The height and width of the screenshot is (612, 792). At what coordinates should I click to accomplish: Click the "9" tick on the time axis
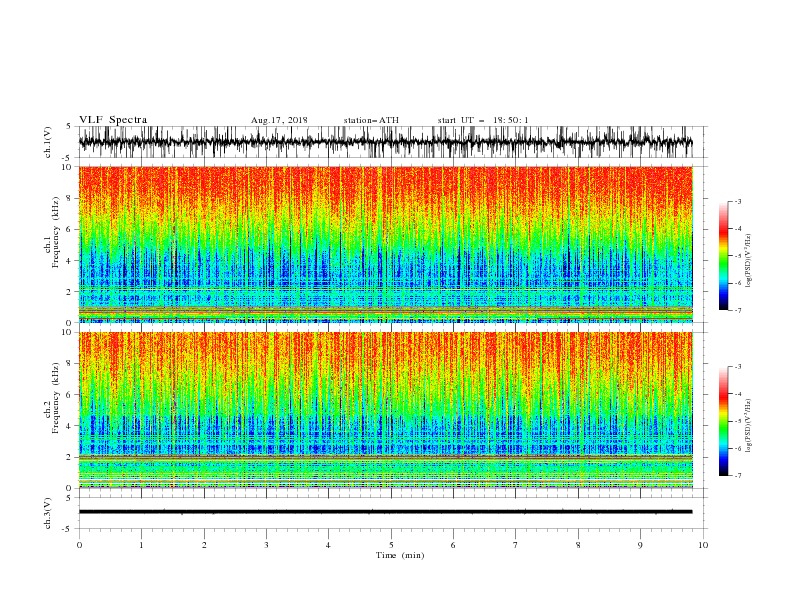[640, 545]
